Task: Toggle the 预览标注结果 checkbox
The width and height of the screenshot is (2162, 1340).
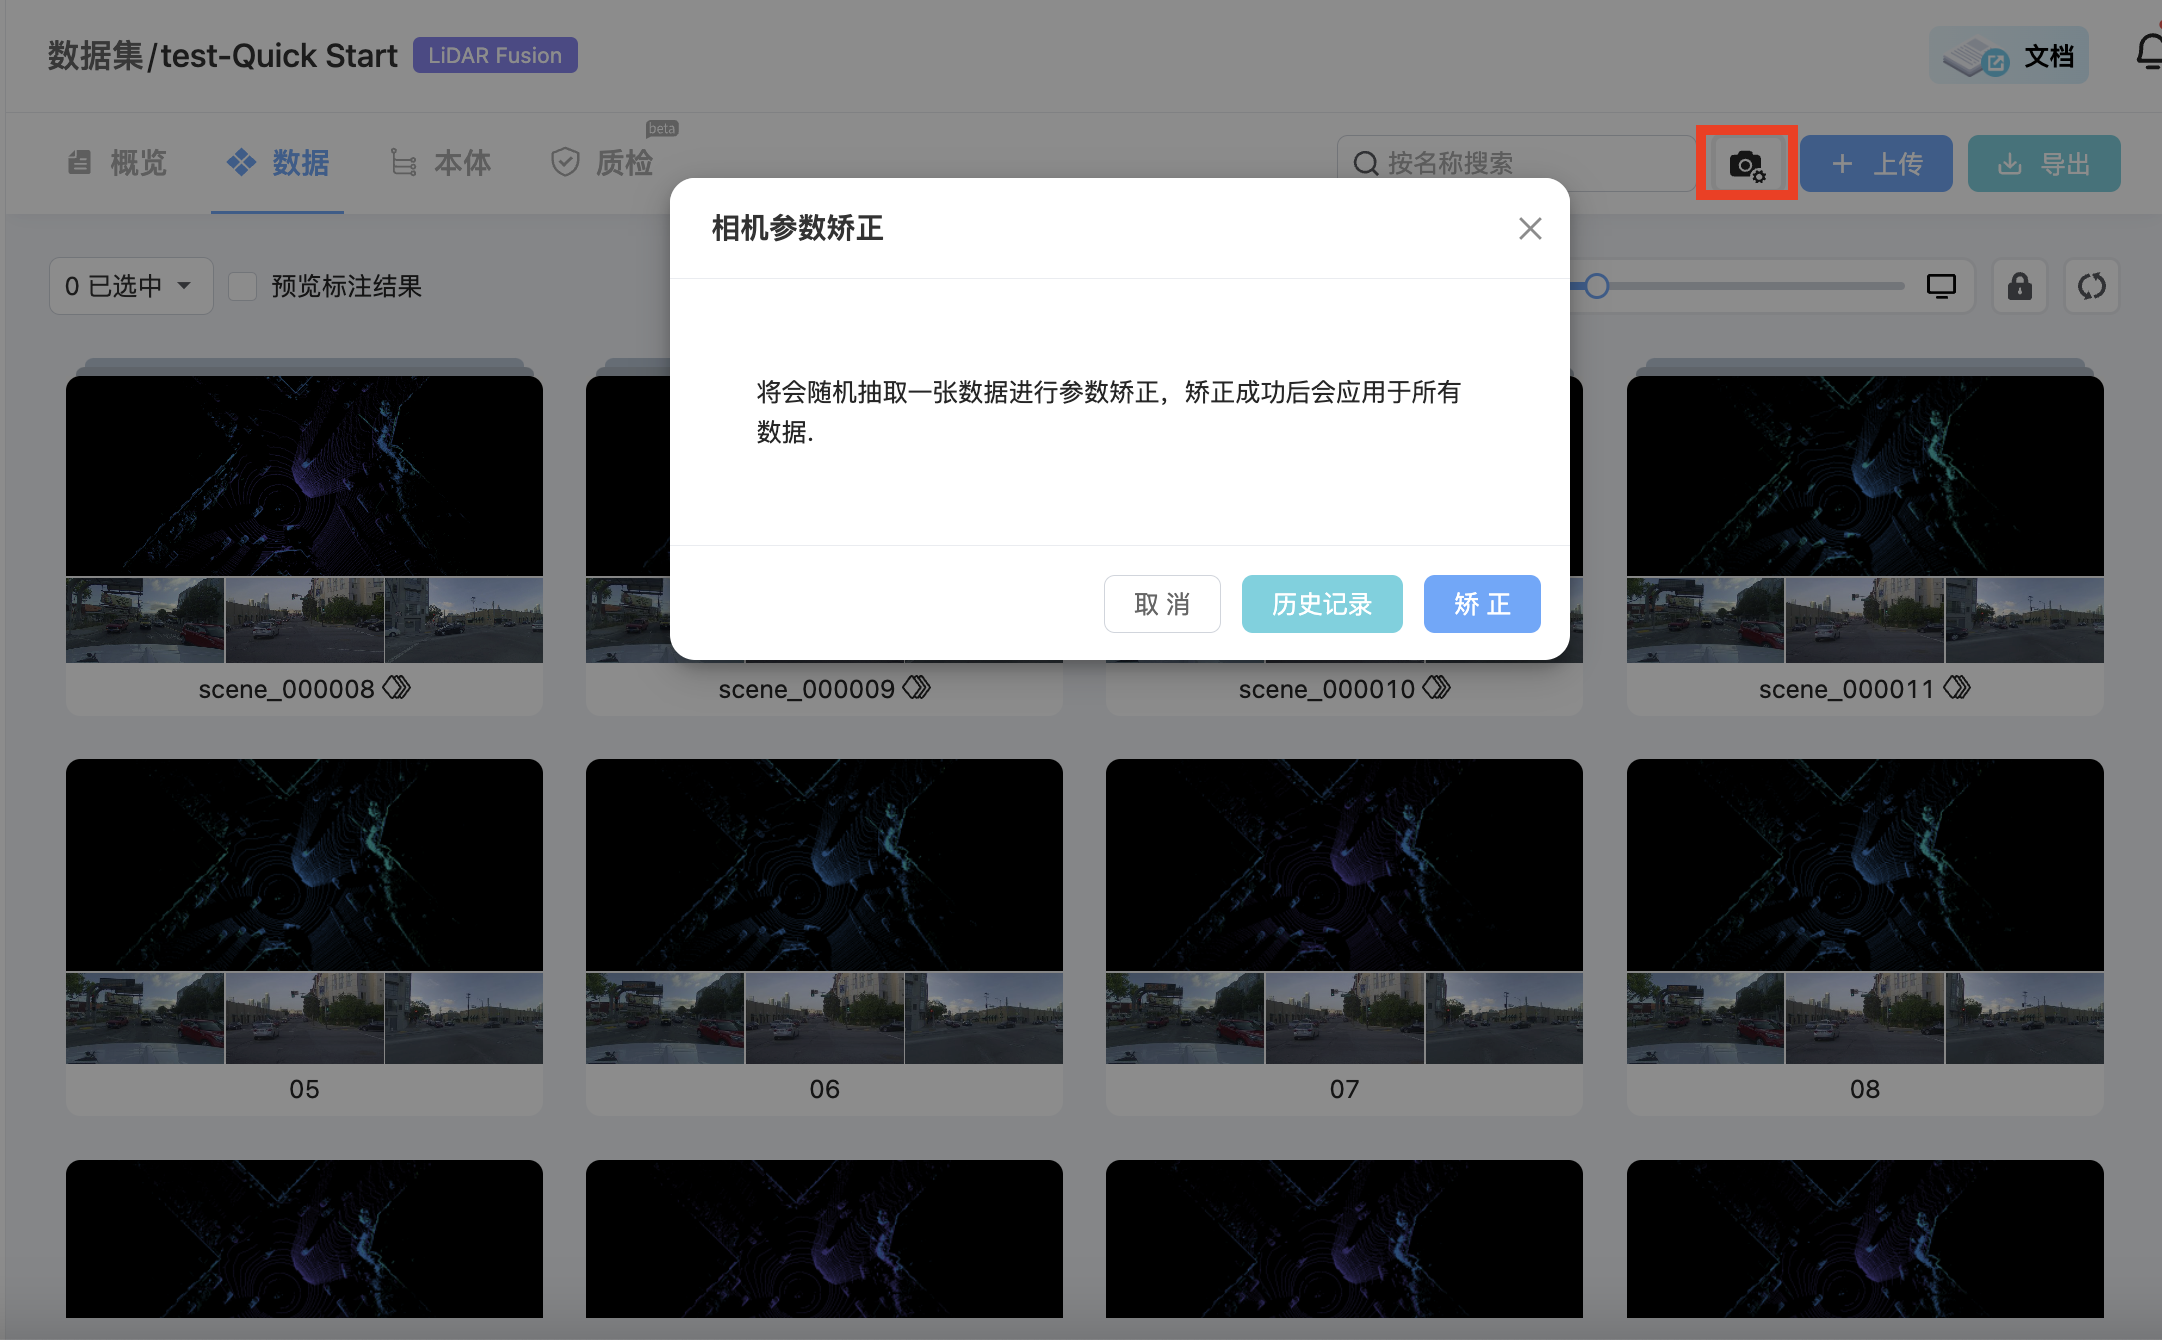Action: point(242,286)
